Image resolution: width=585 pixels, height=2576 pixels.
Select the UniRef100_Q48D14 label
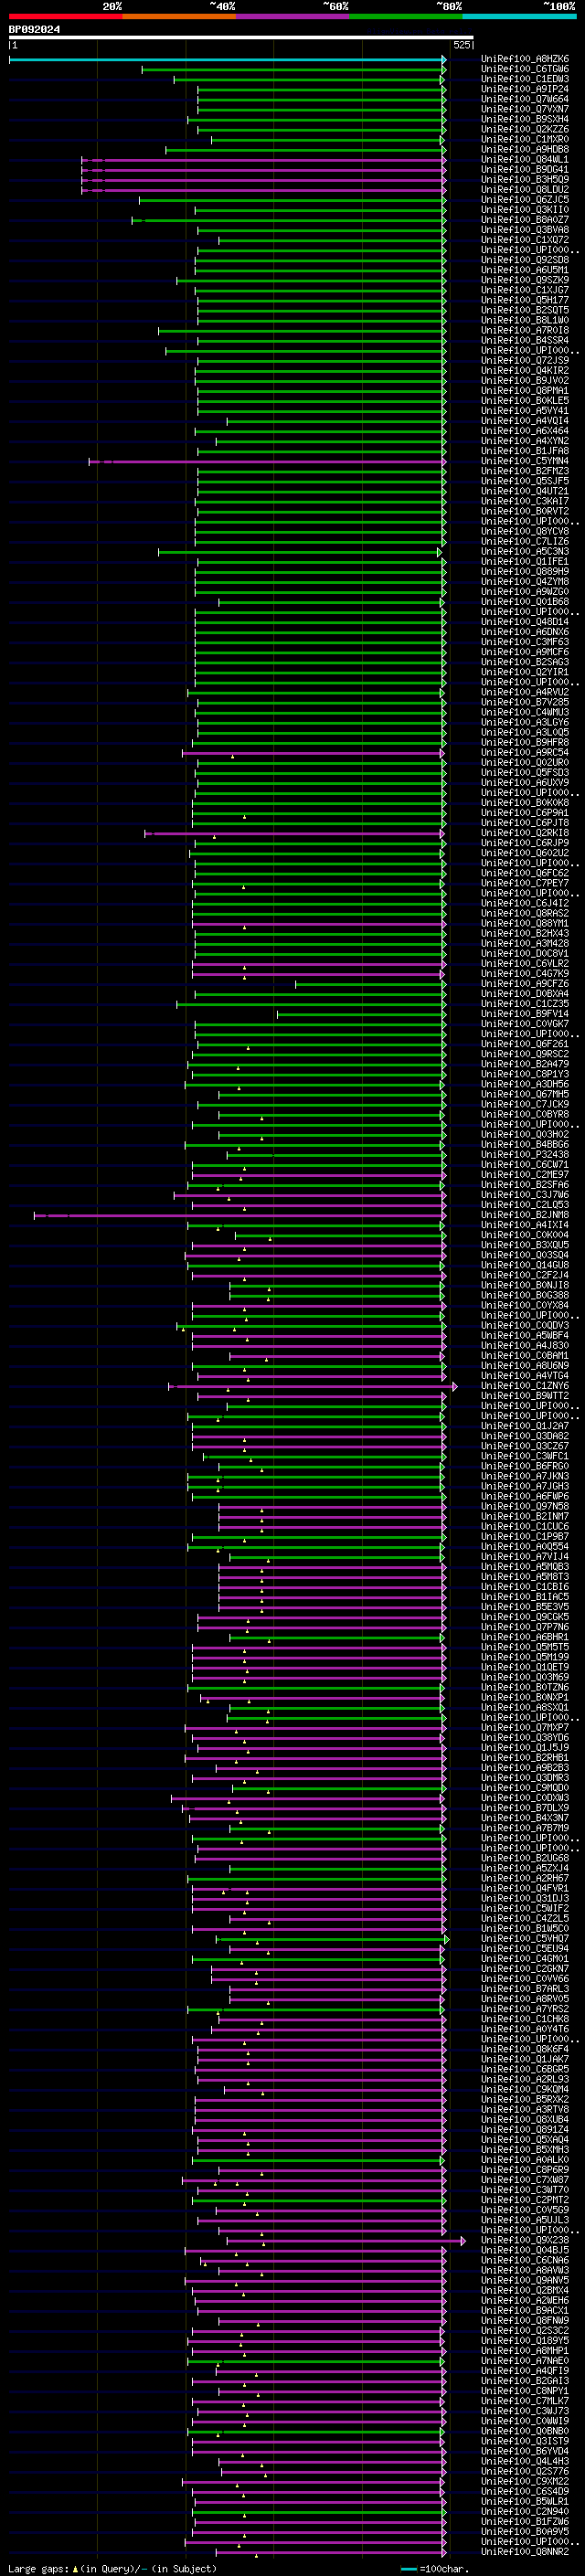(525, 622)
